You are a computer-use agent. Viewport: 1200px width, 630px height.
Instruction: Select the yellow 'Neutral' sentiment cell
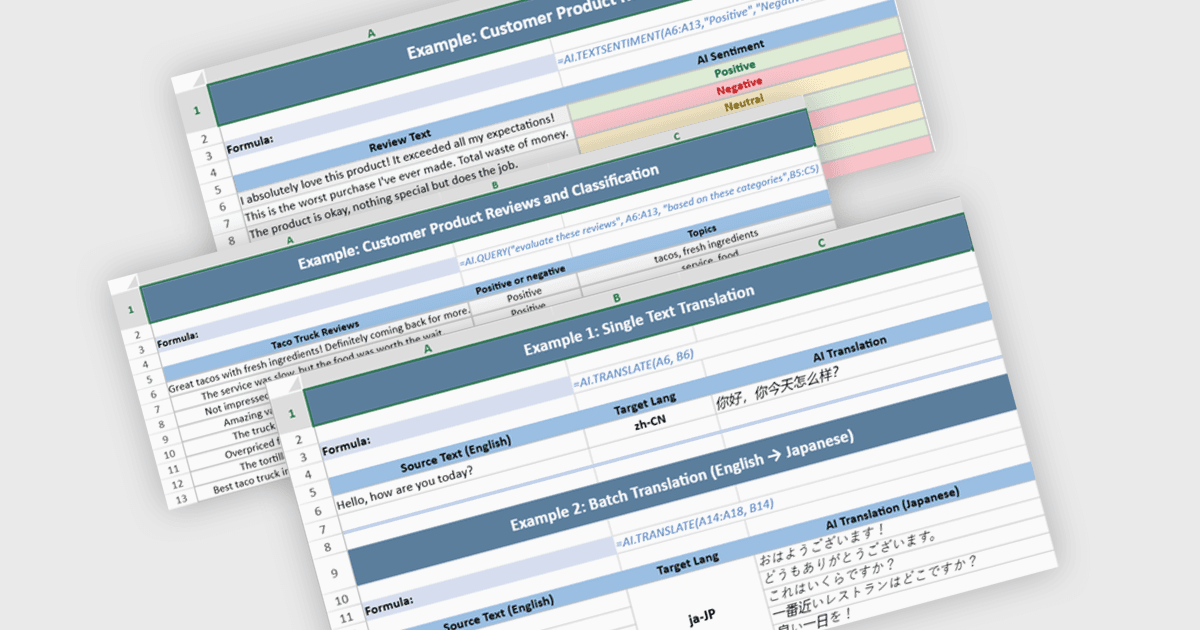[x=743, y=103]
